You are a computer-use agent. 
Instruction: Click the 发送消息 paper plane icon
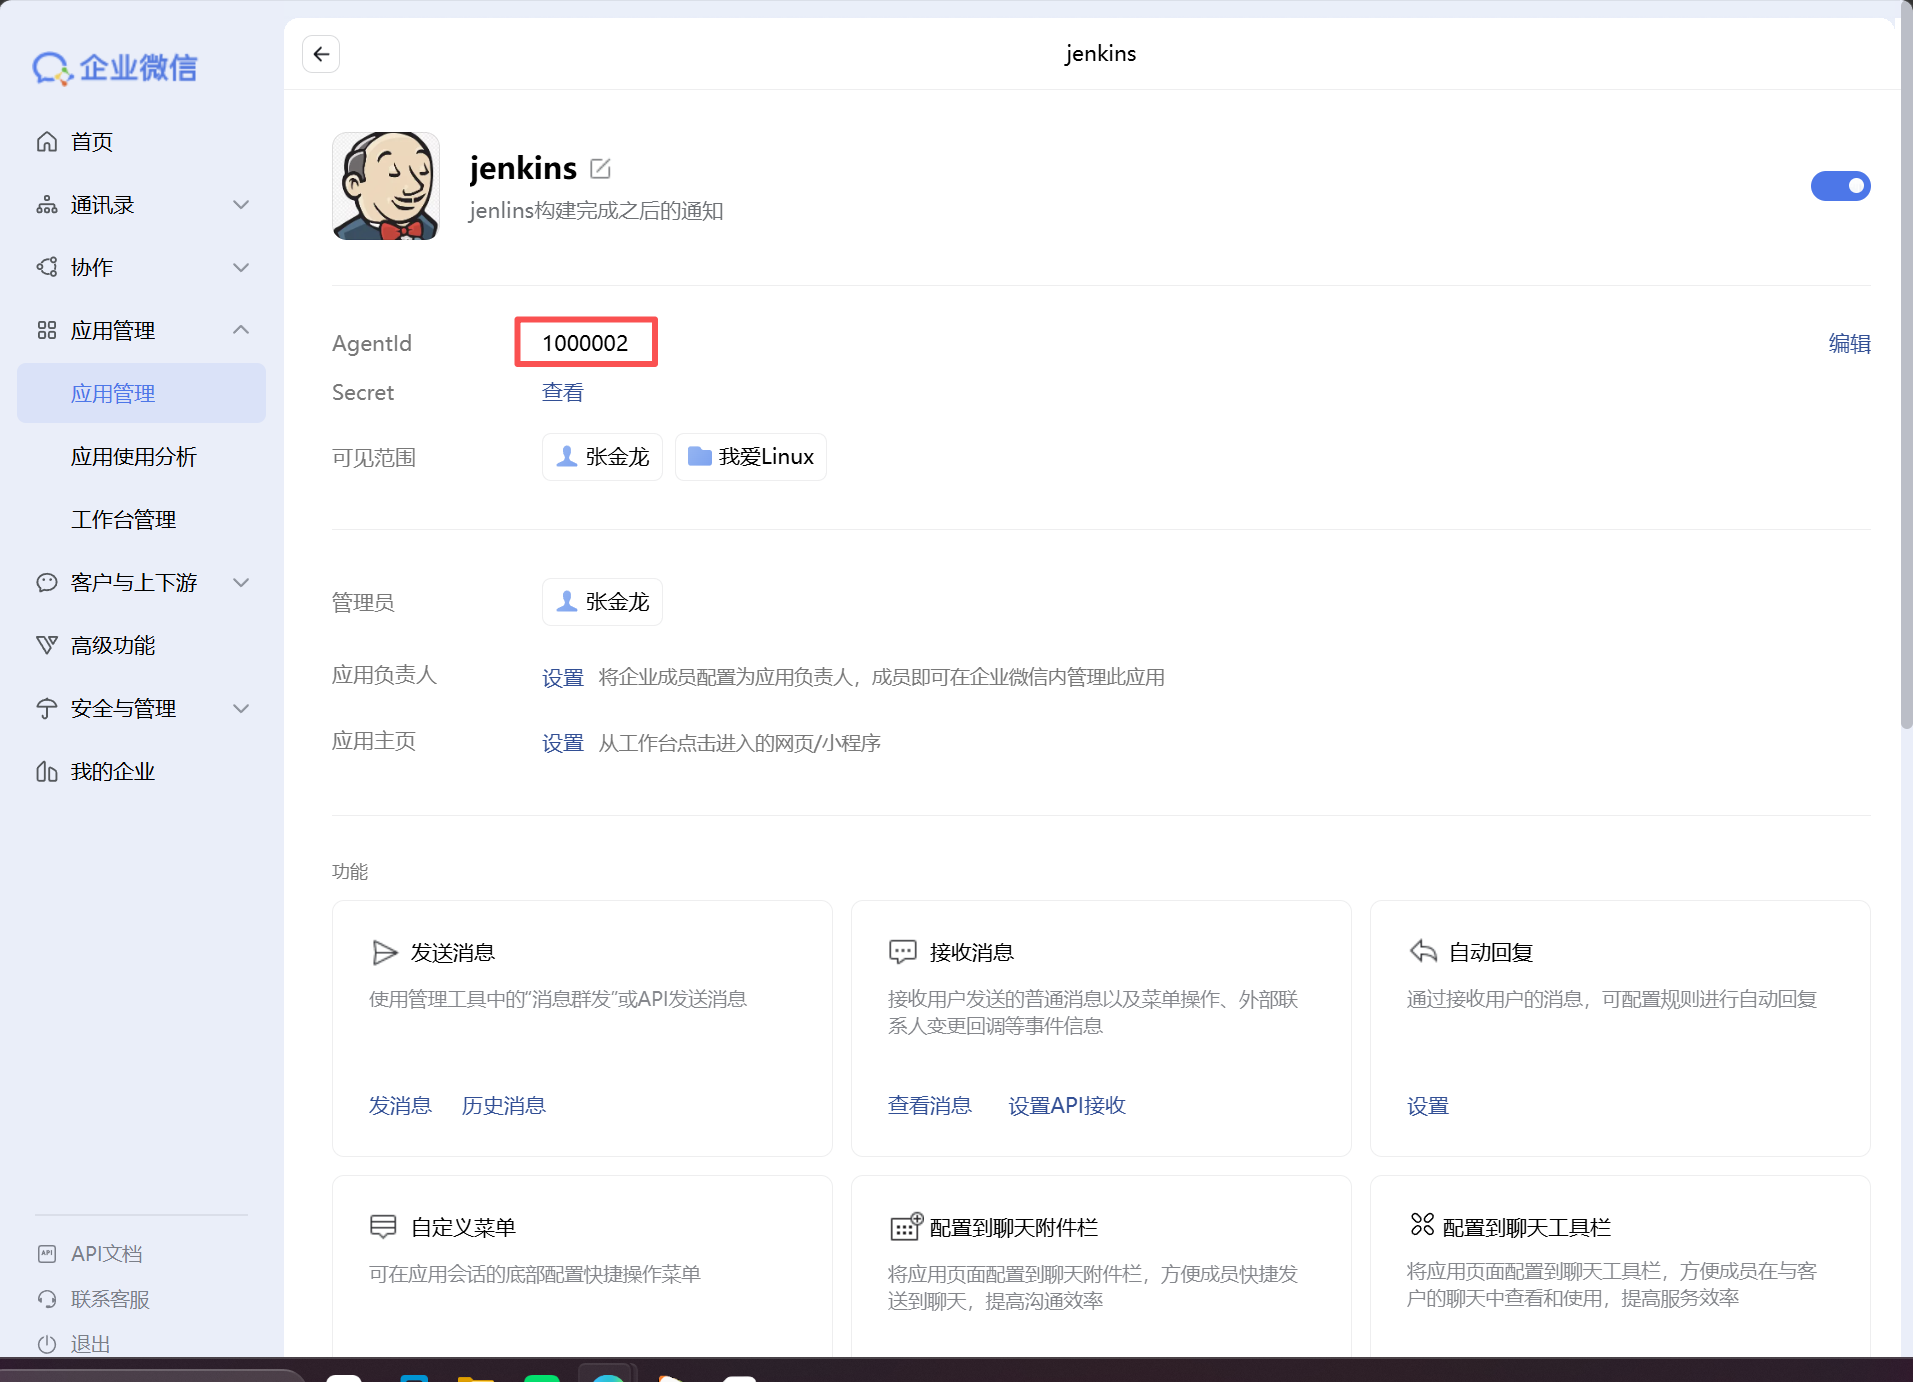click(x=384, y=952)
